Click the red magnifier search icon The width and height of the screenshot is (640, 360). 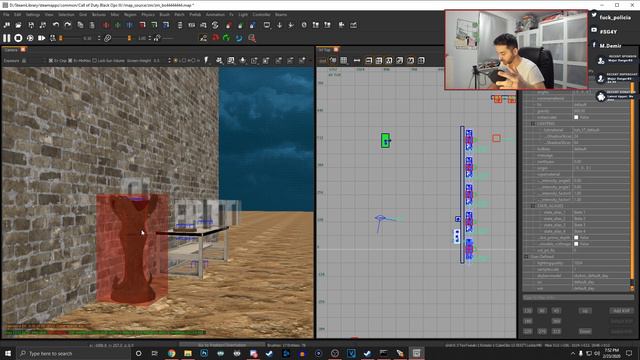tap(252, 38)
